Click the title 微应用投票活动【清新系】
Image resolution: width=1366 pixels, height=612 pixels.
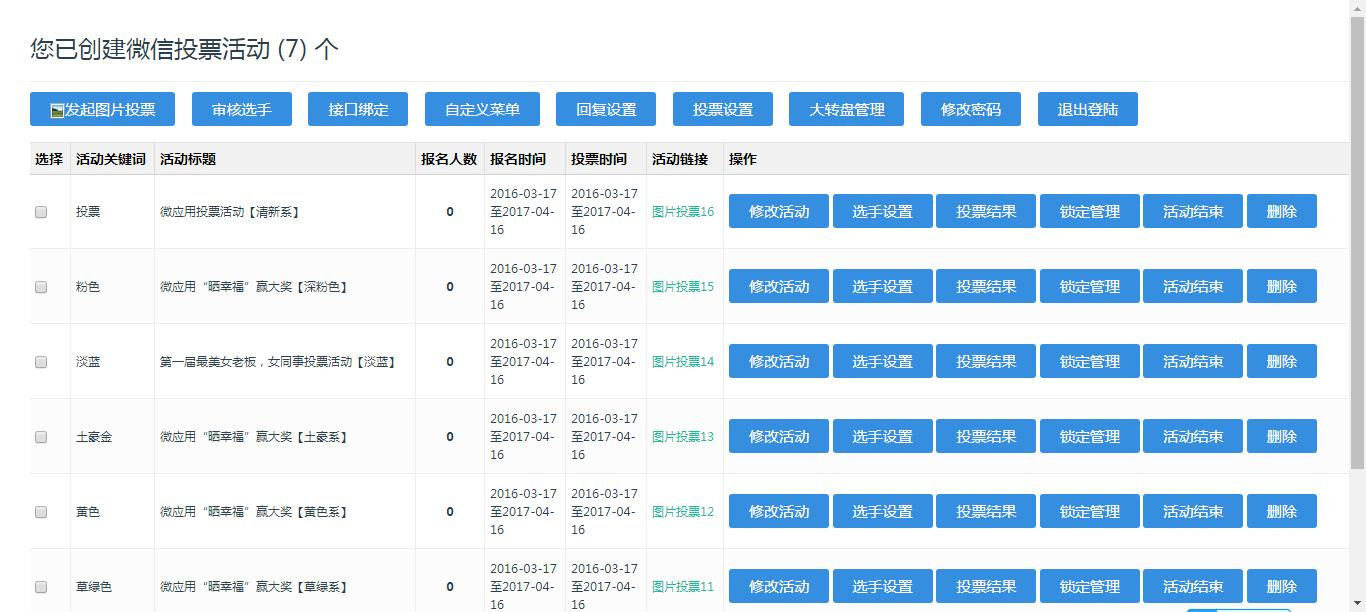point(230,212)
